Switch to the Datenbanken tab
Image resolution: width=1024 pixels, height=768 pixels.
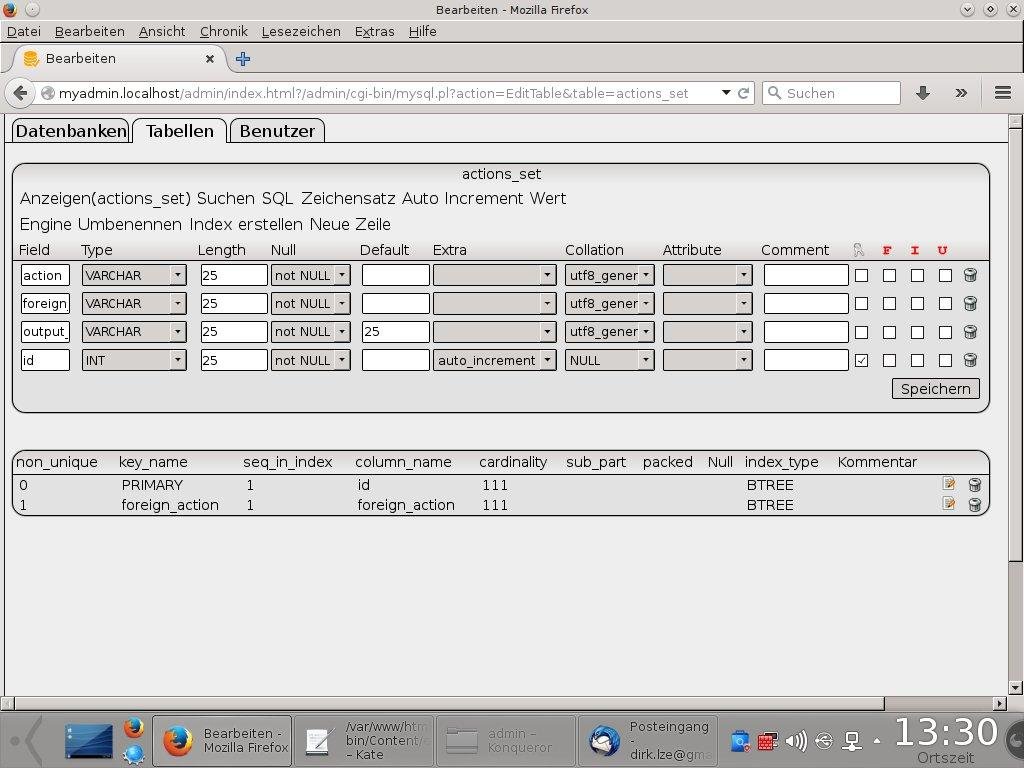tap(70, 130)
